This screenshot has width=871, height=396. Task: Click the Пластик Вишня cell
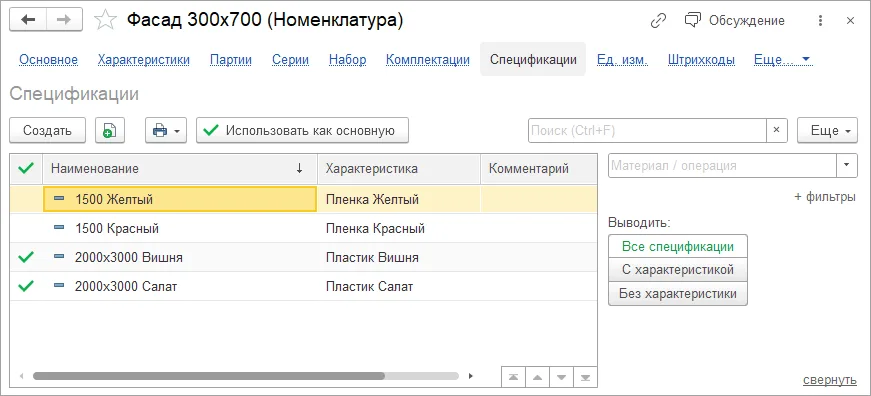(399, 258)
